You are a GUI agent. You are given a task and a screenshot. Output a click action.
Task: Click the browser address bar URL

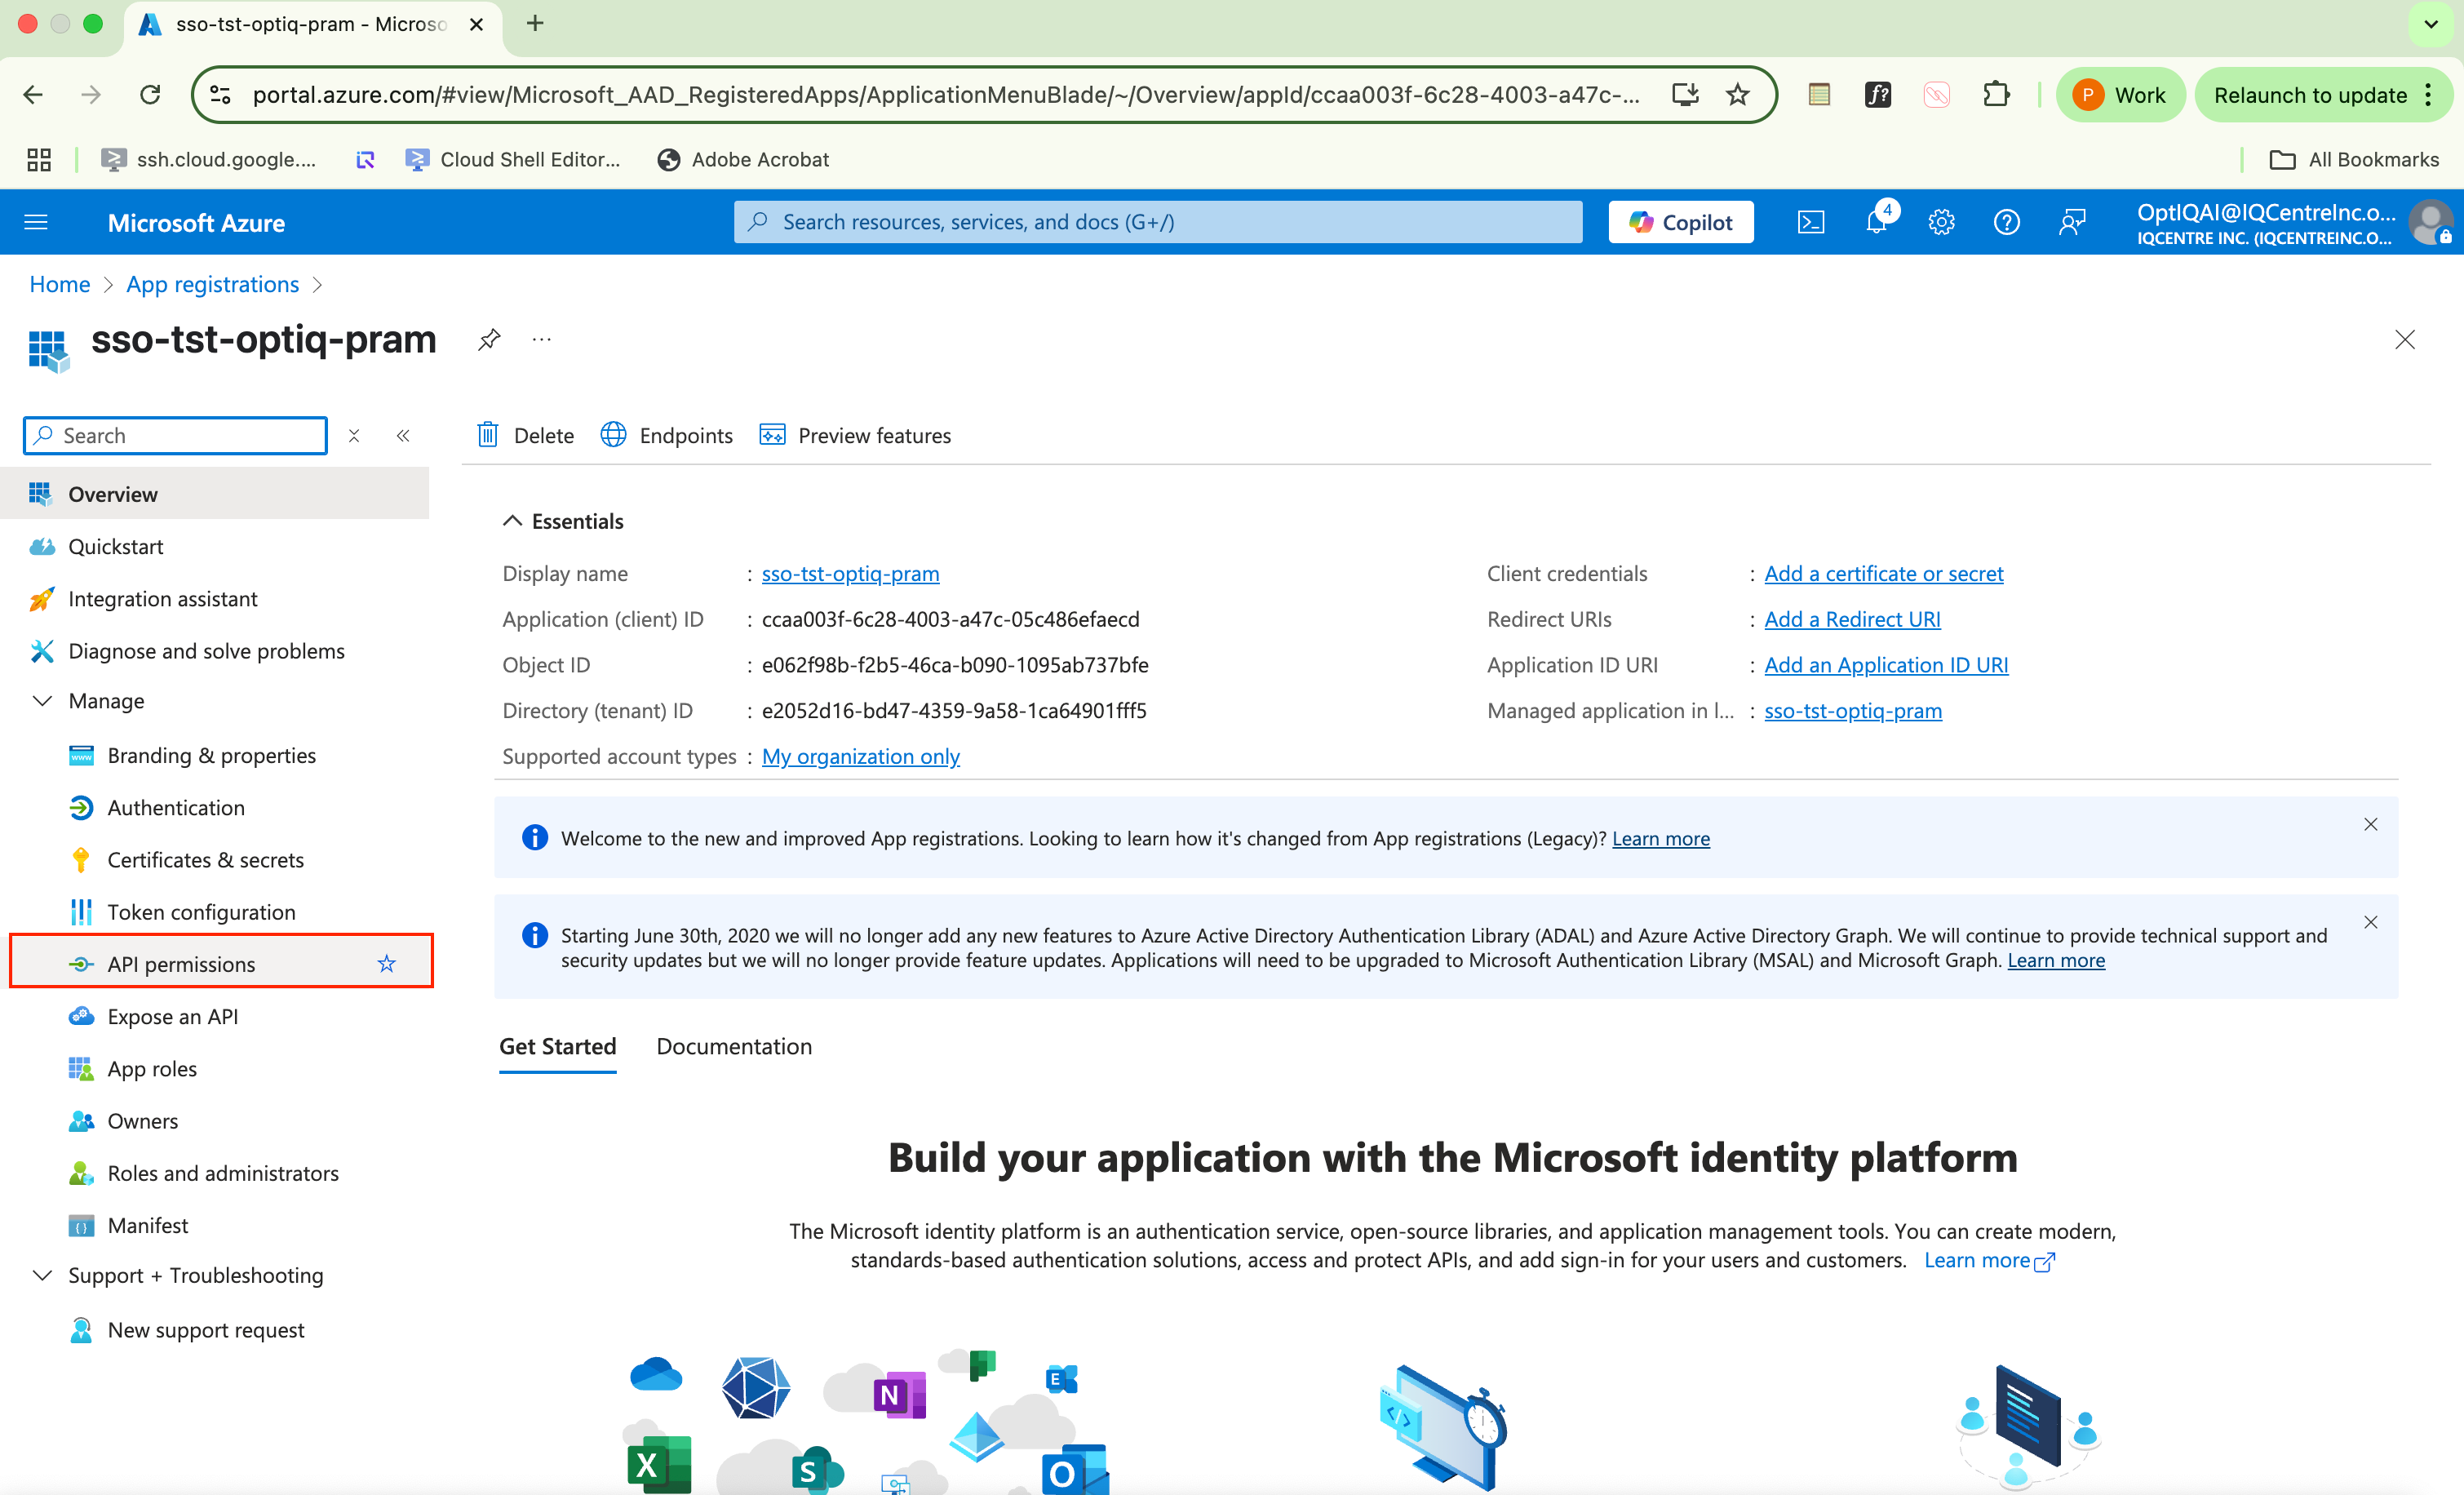coord(946,95)
